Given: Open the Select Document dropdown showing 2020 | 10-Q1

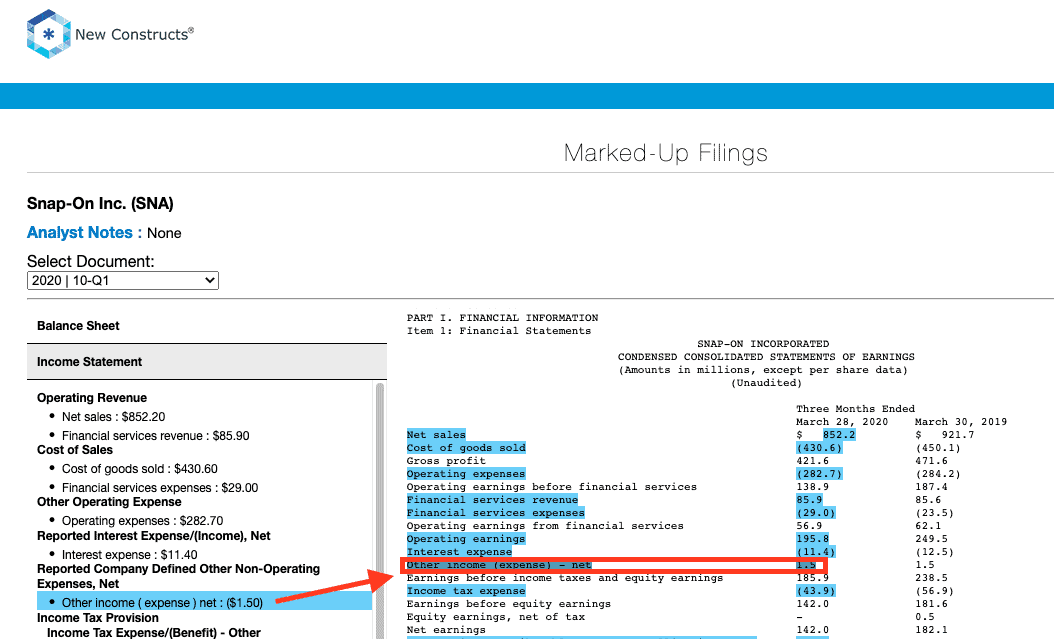Looking at the screenshot, I should pos(123,280).
